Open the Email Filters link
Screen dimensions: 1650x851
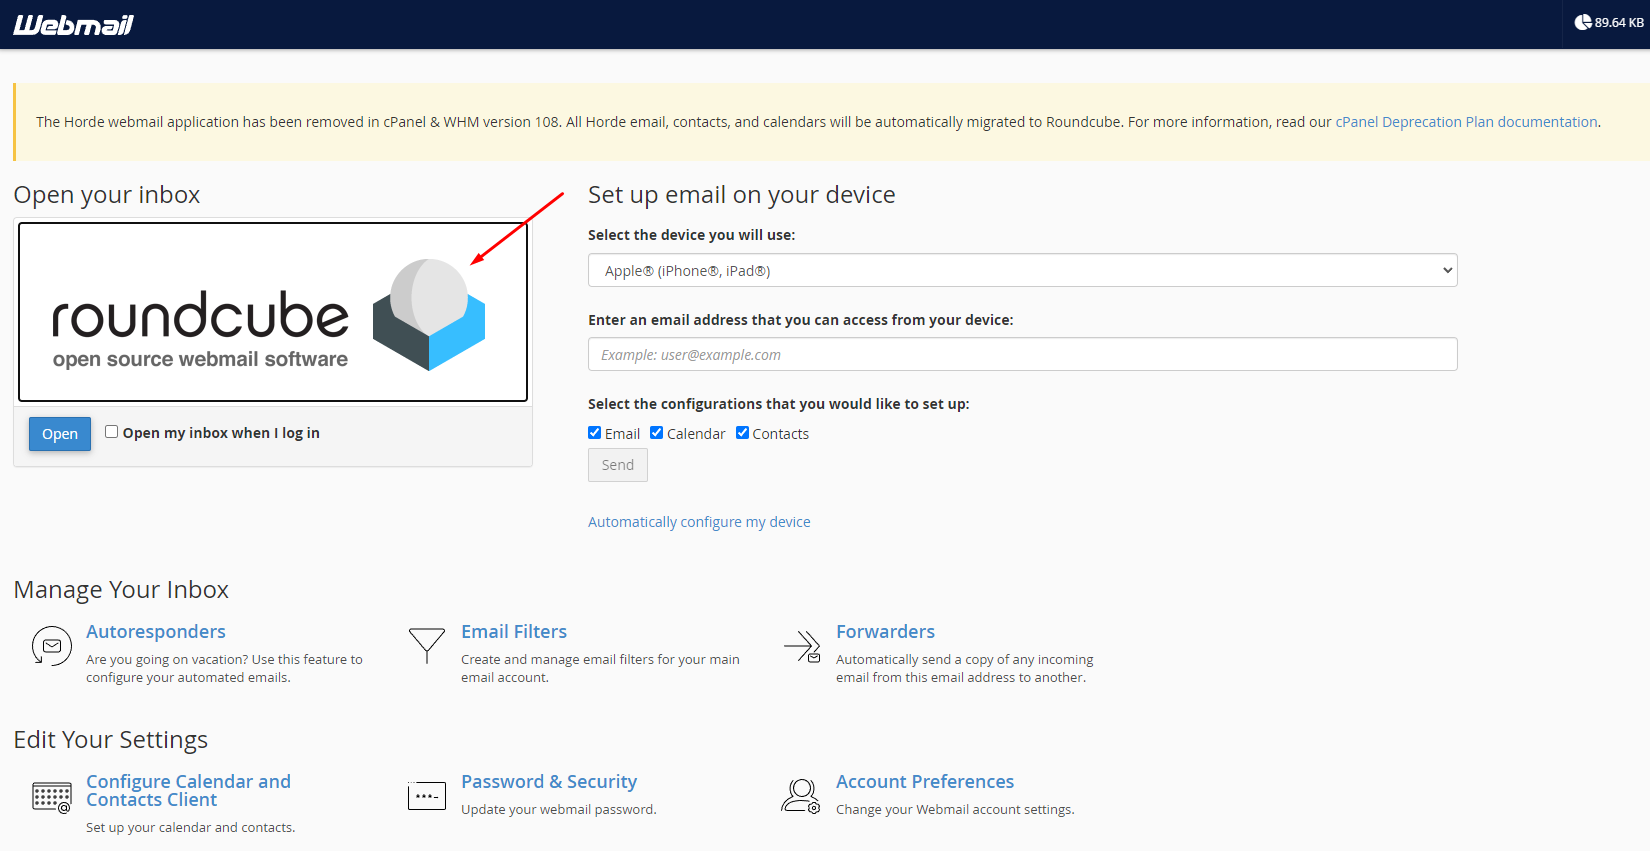(x=514, y=632)
